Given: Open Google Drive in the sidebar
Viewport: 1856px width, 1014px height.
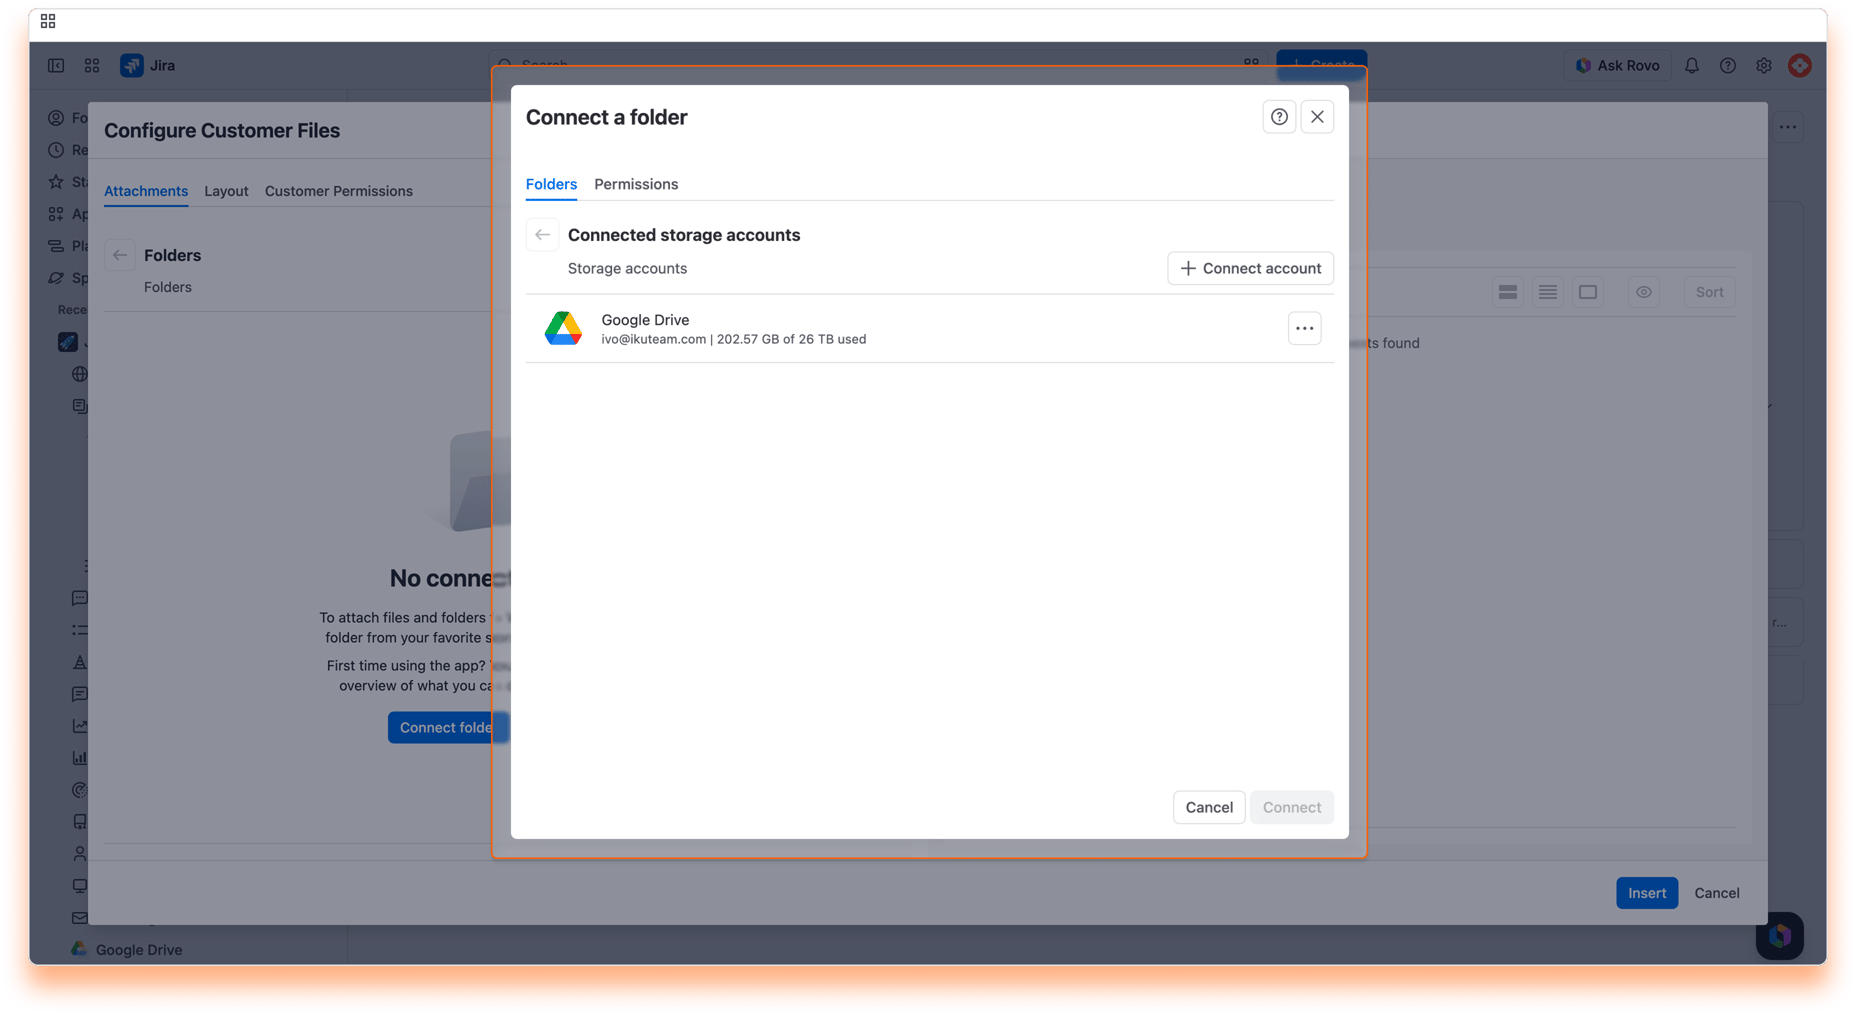Looking at the screenshot, I should click(127, 949).
